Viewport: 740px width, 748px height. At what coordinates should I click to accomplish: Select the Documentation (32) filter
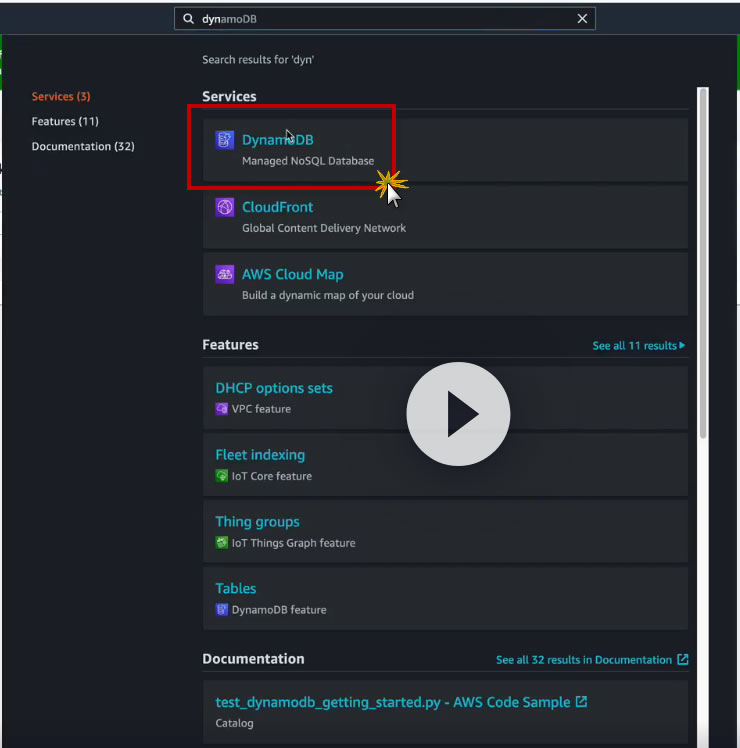coord(83,146)
